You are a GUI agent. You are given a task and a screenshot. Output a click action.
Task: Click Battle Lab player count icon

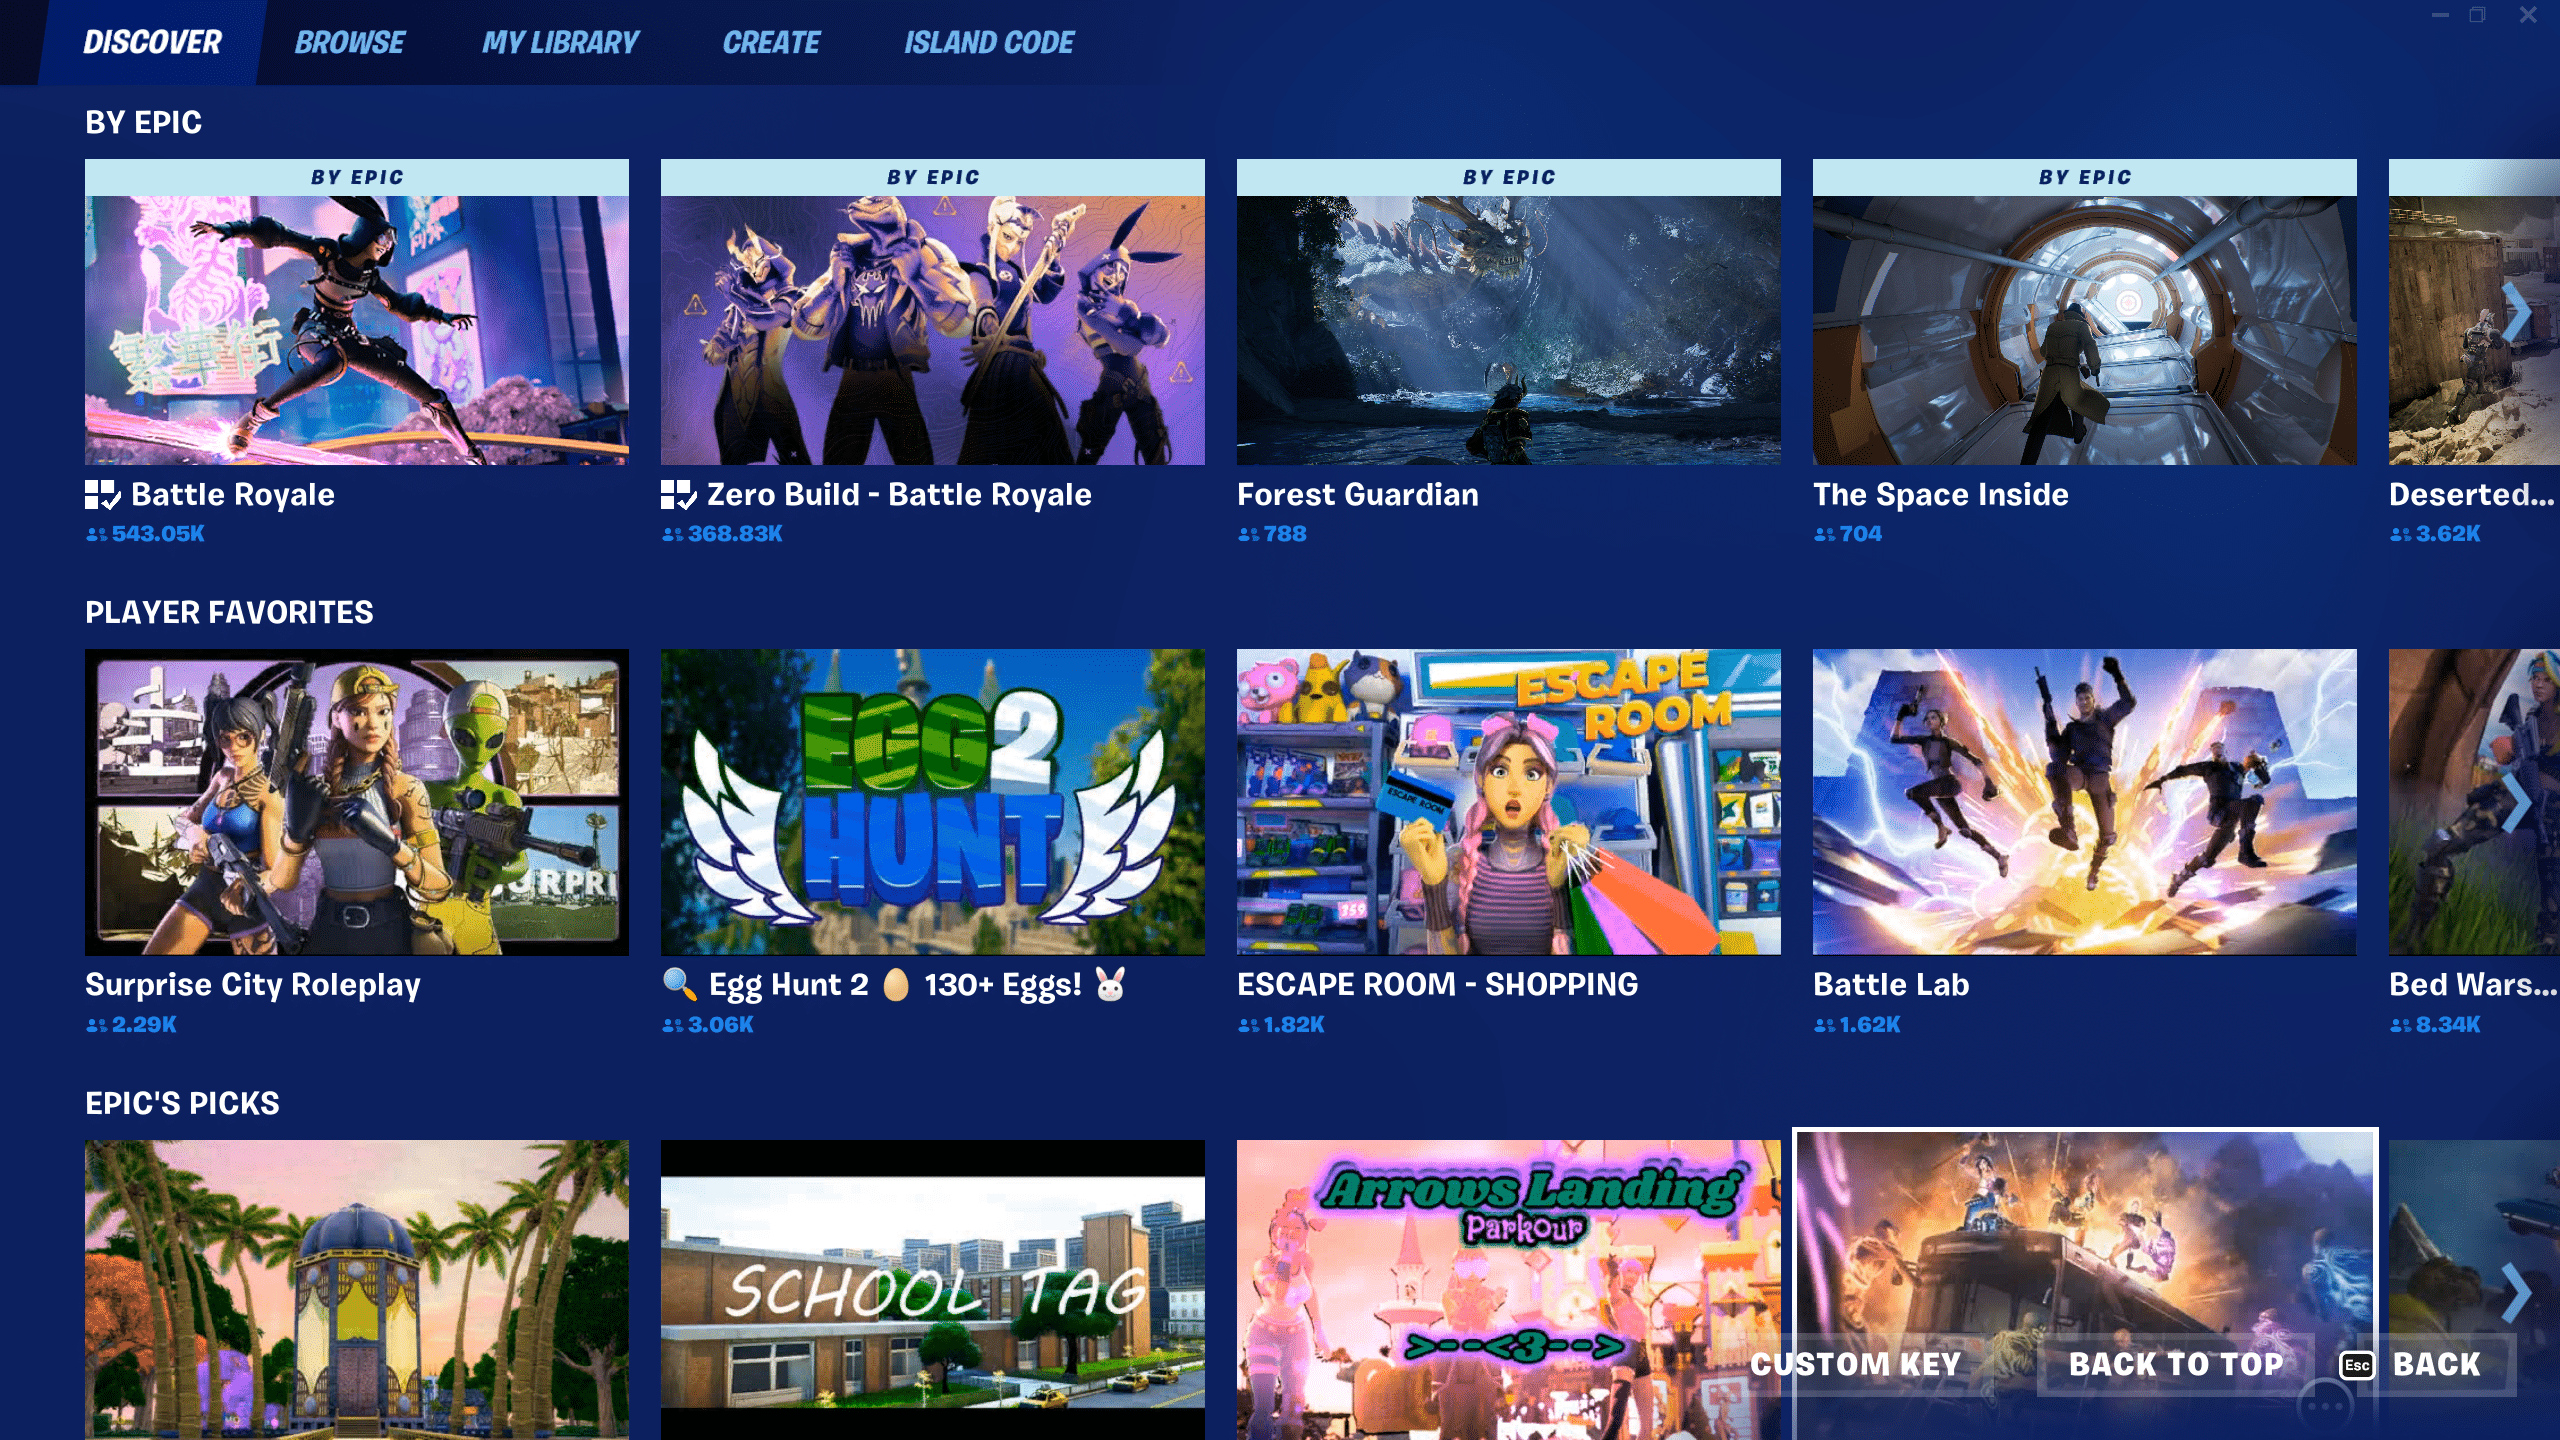[1824, 1025]
